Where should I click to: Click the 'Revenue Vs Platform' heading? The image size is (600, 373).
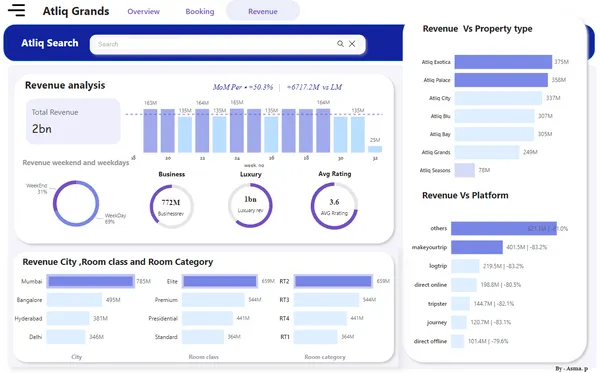465,195
